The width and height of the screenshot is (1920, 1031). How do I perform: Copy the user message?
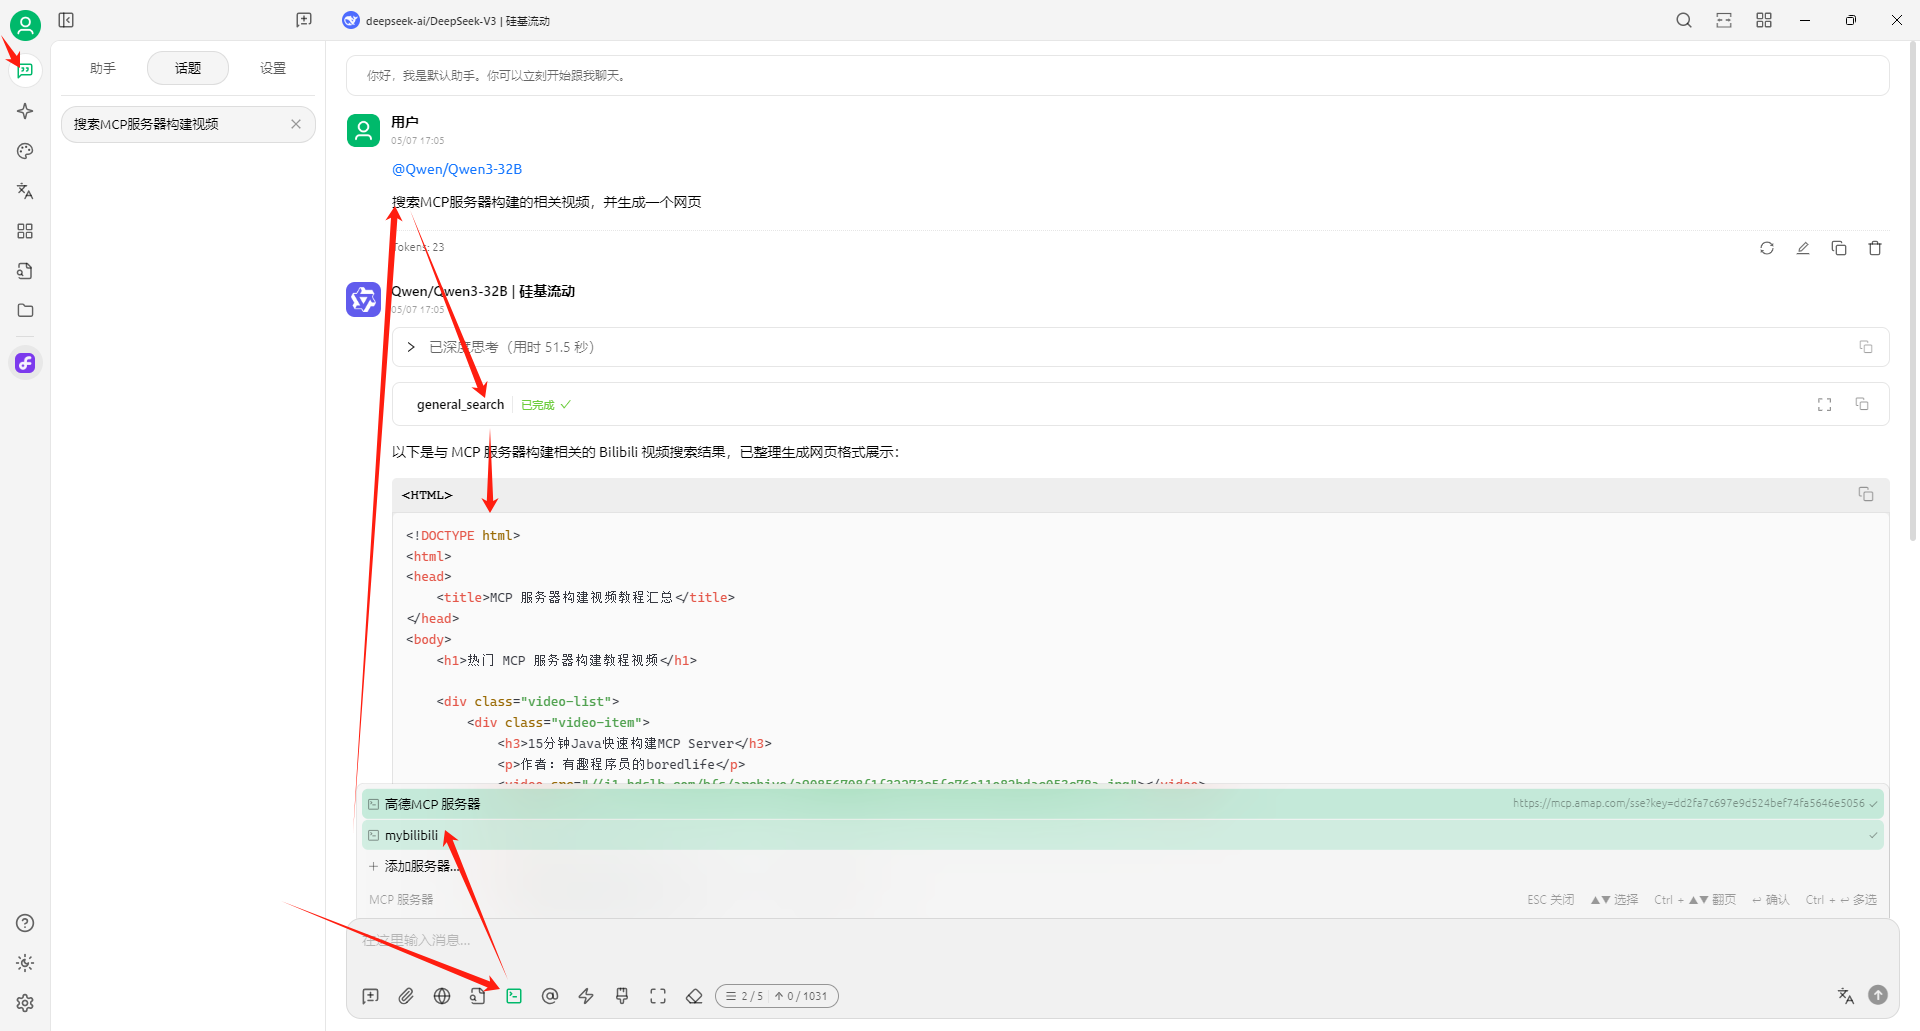1839,248
